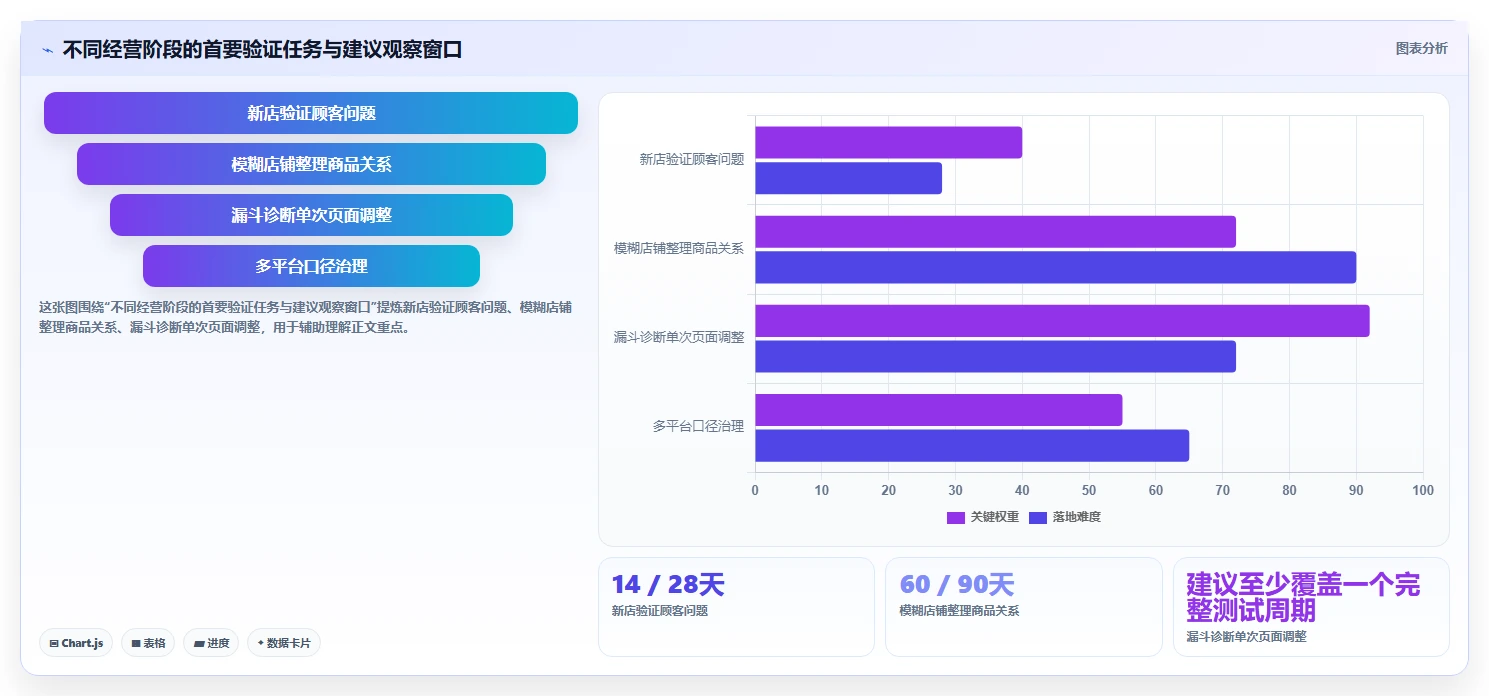The width and height of the screenshot is (1489, 696).
Task: Click the 落地难度 bar for 模糊店铺整理商品关系
Action: point(1055,267)
